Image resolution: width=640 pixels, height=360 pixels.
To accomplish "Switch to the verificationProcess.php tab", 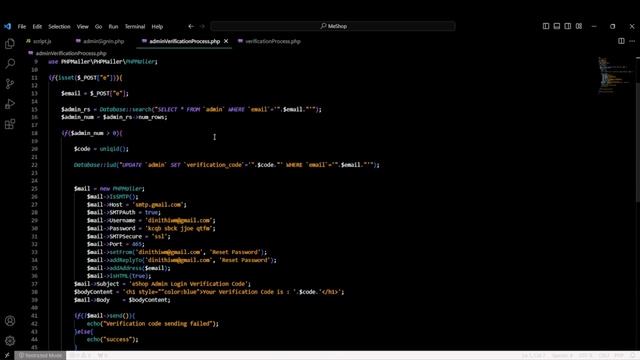I will pyautogui.click(x=269, y=41).
